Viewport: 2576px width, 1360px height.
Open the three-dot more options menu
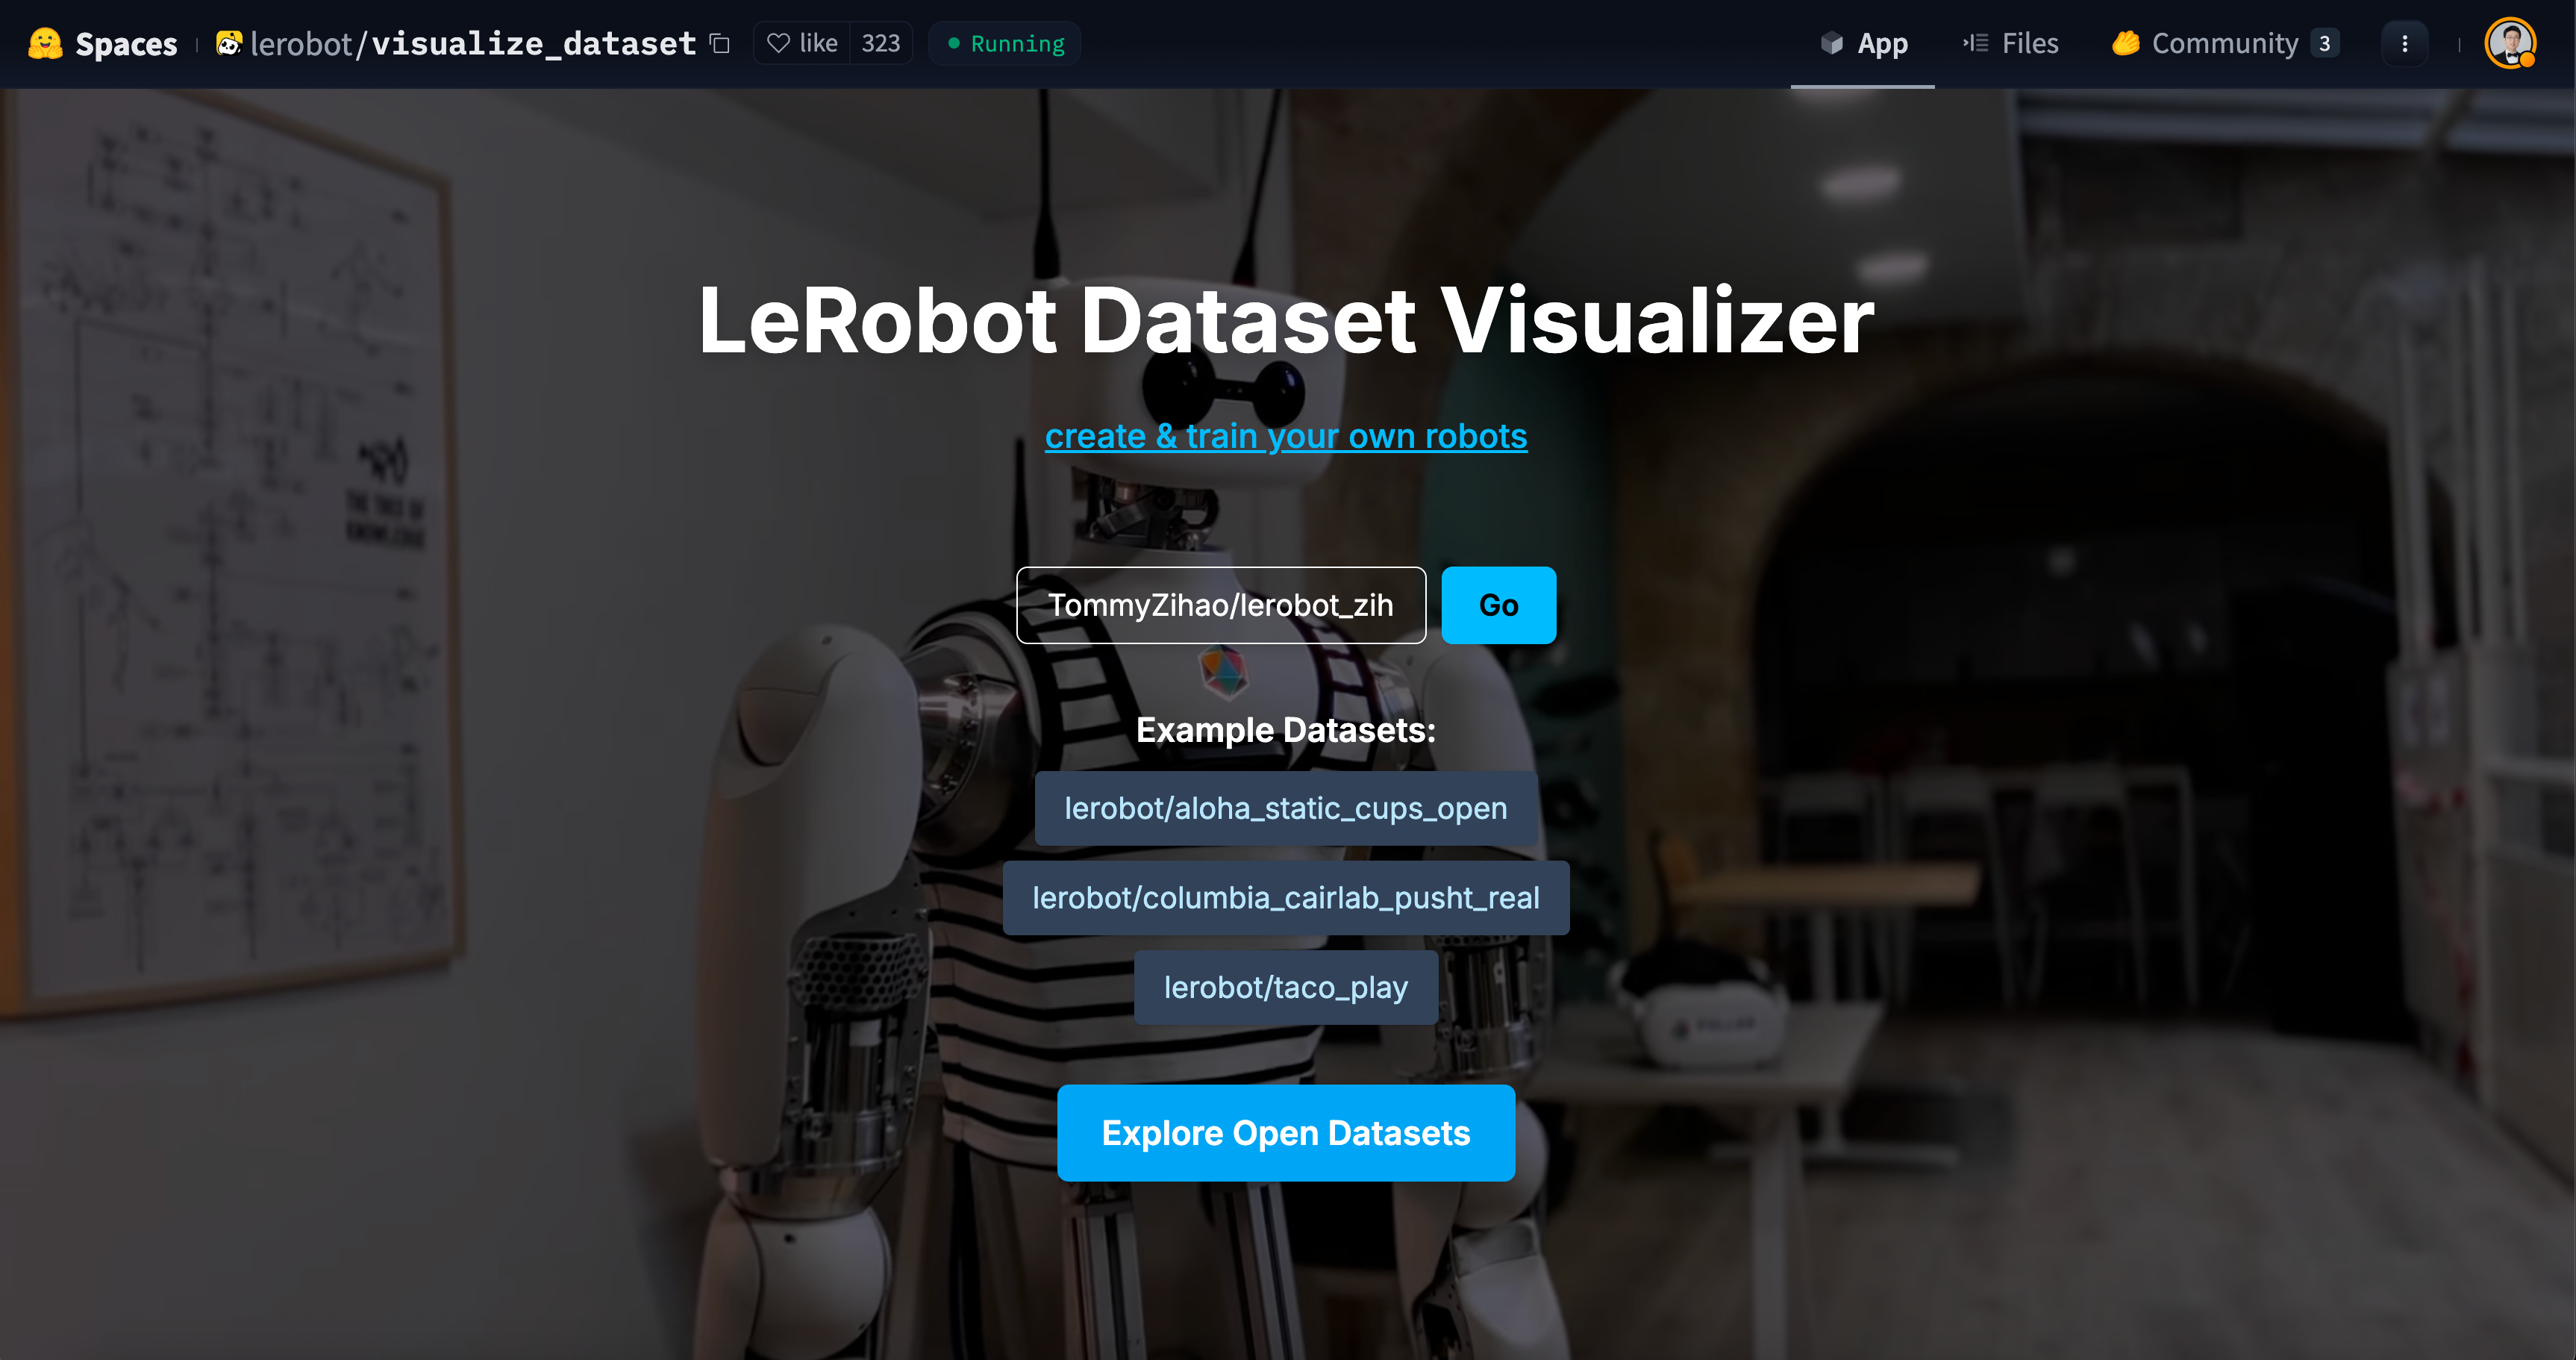click(2405, 43)
